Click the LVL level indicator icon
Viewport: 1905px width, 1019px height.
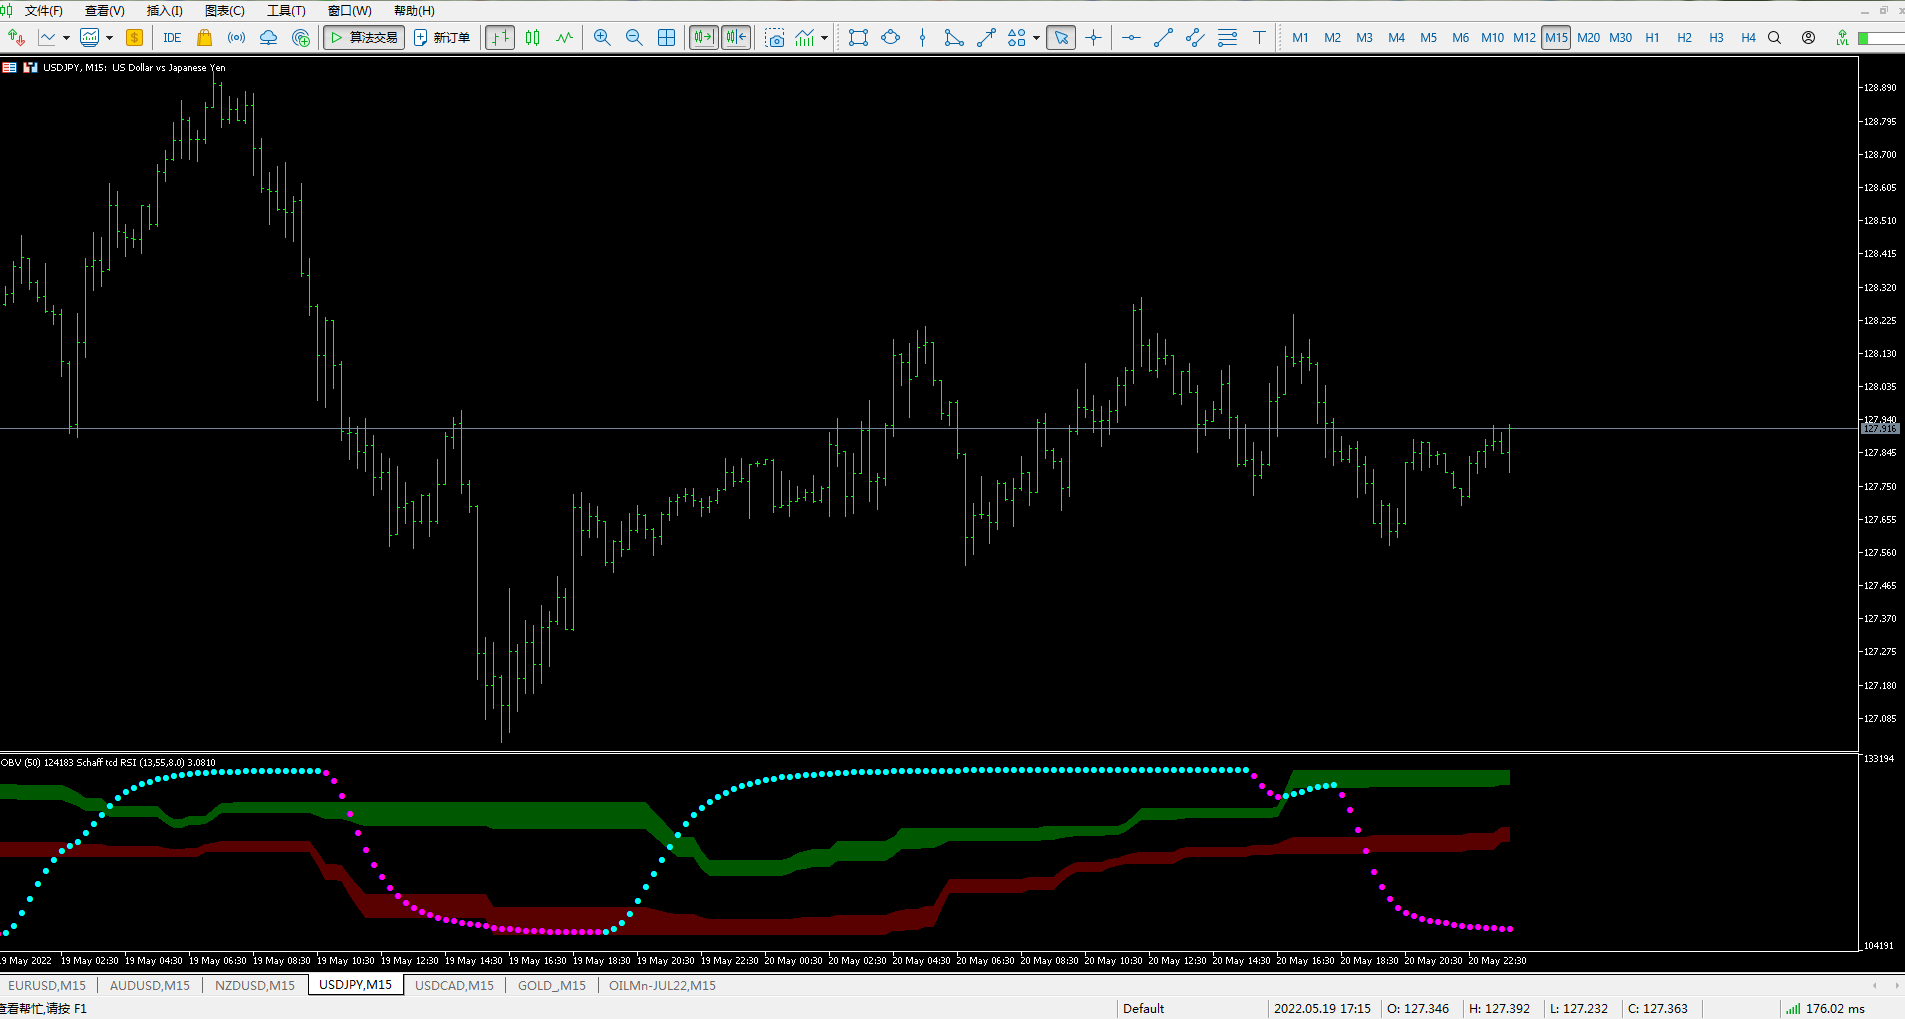coord(1842,38)
